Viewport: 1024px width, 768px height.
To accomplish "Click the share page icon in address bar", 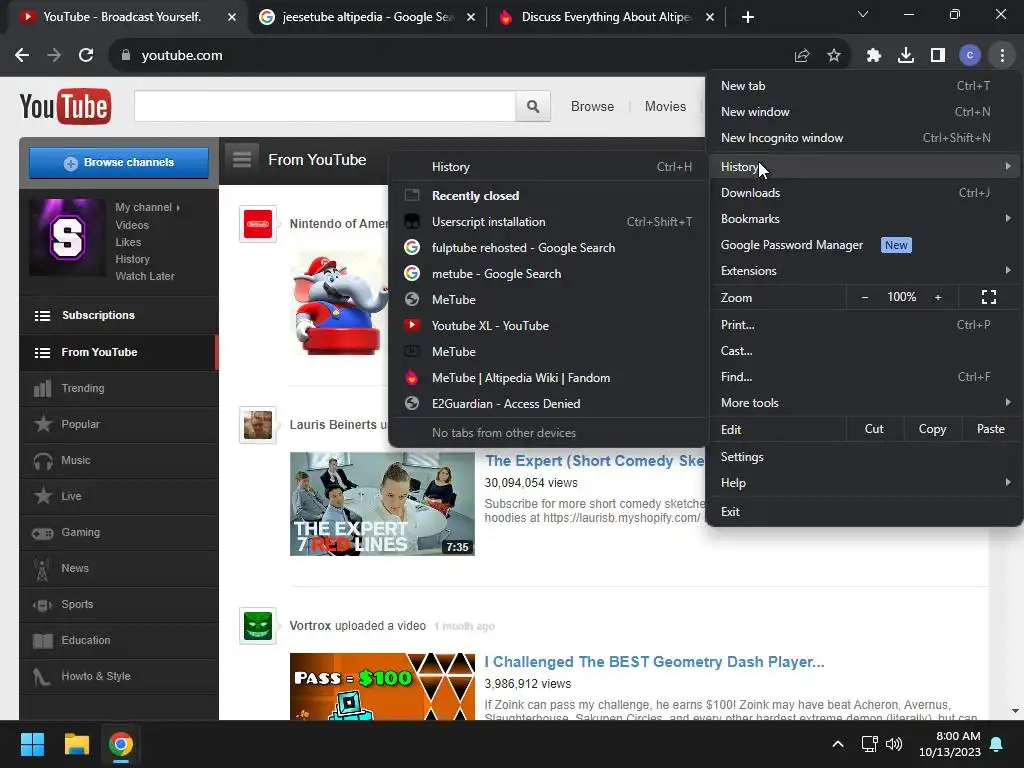I will pos(802,56).
